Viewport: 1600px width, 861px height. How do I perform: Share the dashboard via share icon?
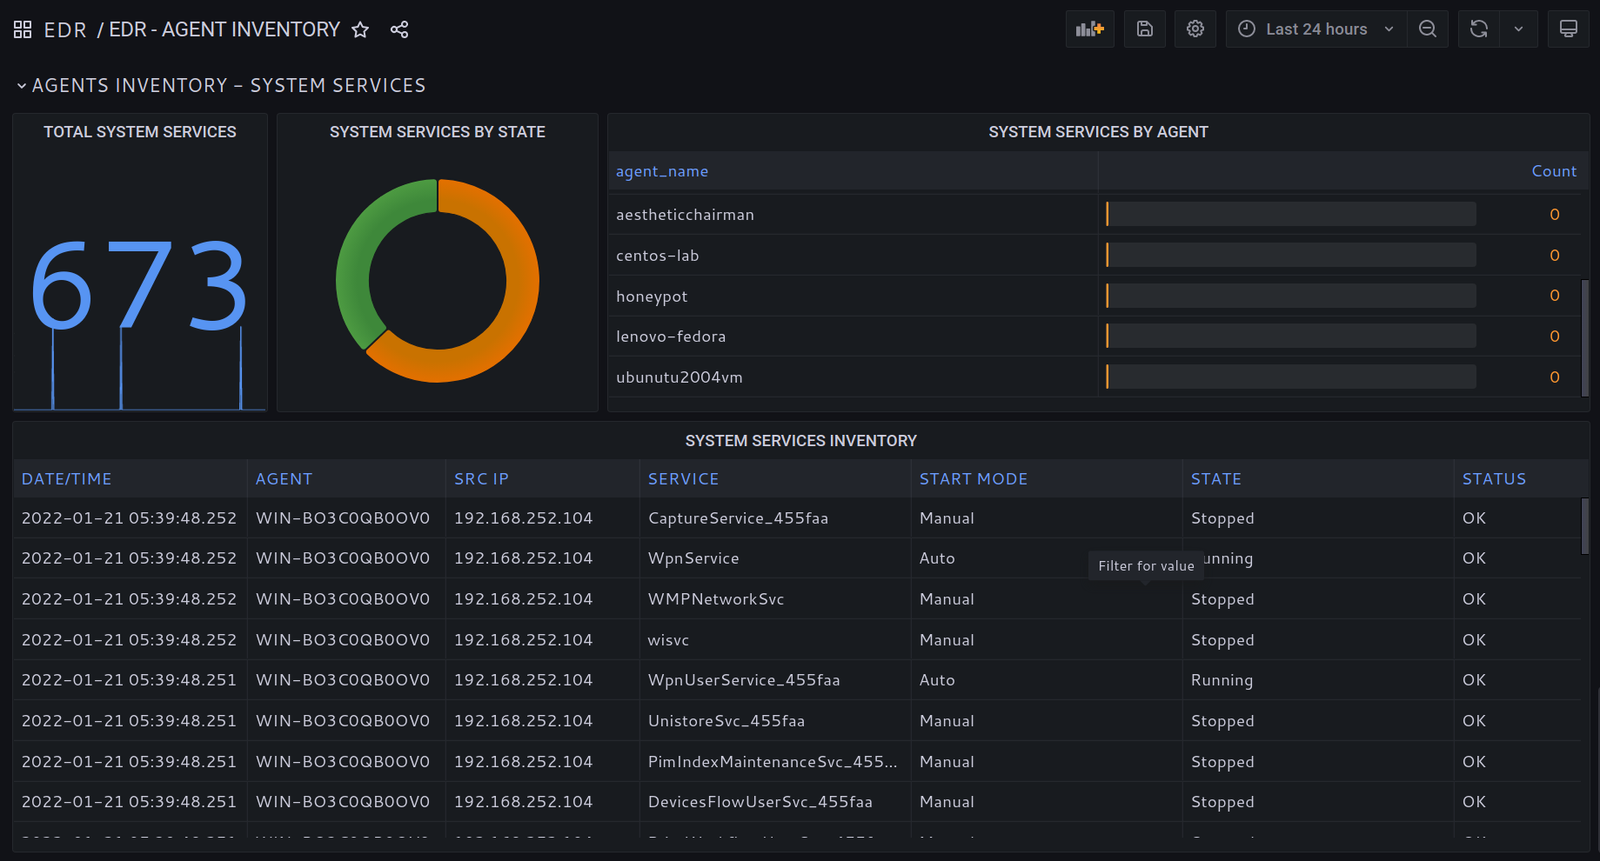pyautogui.click(x=399, y=30)
